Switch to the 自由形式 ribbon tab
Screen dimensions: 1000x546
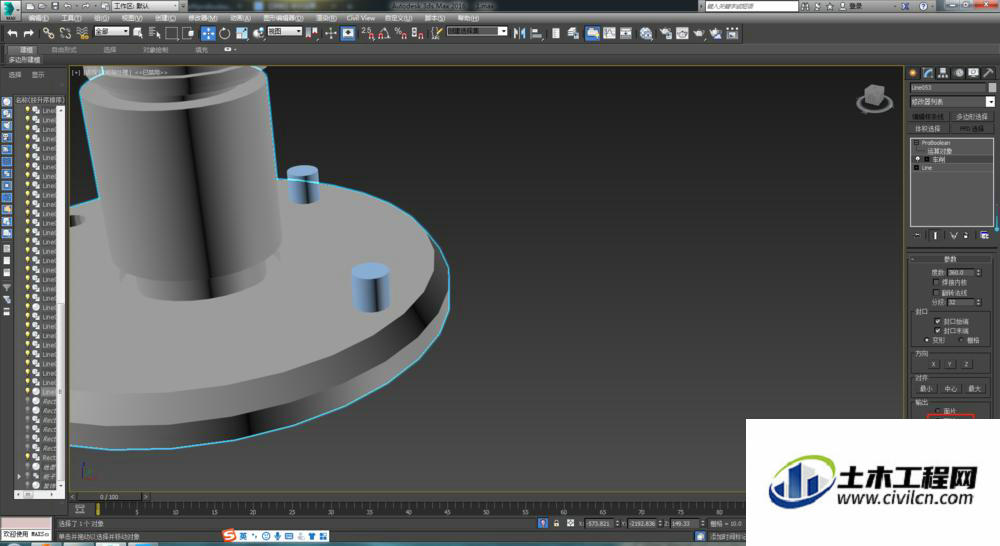pyautogui.click(x=64, y=49)
